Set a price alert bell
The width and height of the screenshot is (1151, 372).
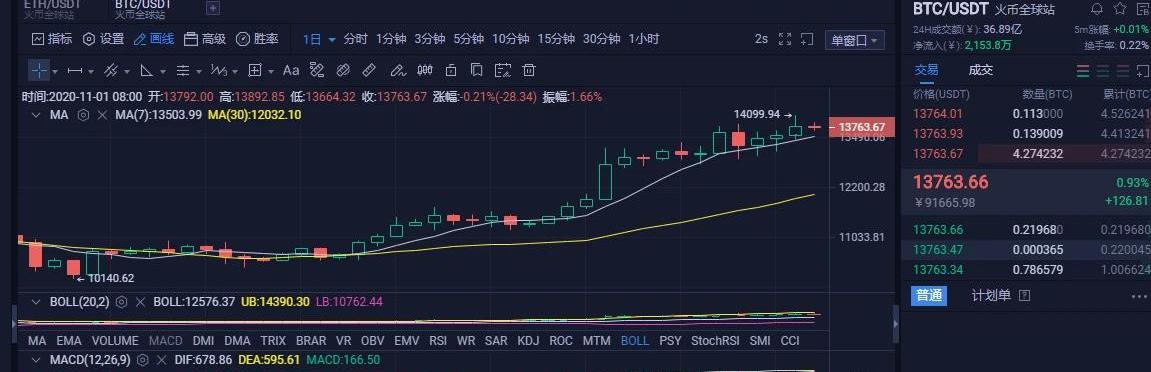(x=1097, y=9)
